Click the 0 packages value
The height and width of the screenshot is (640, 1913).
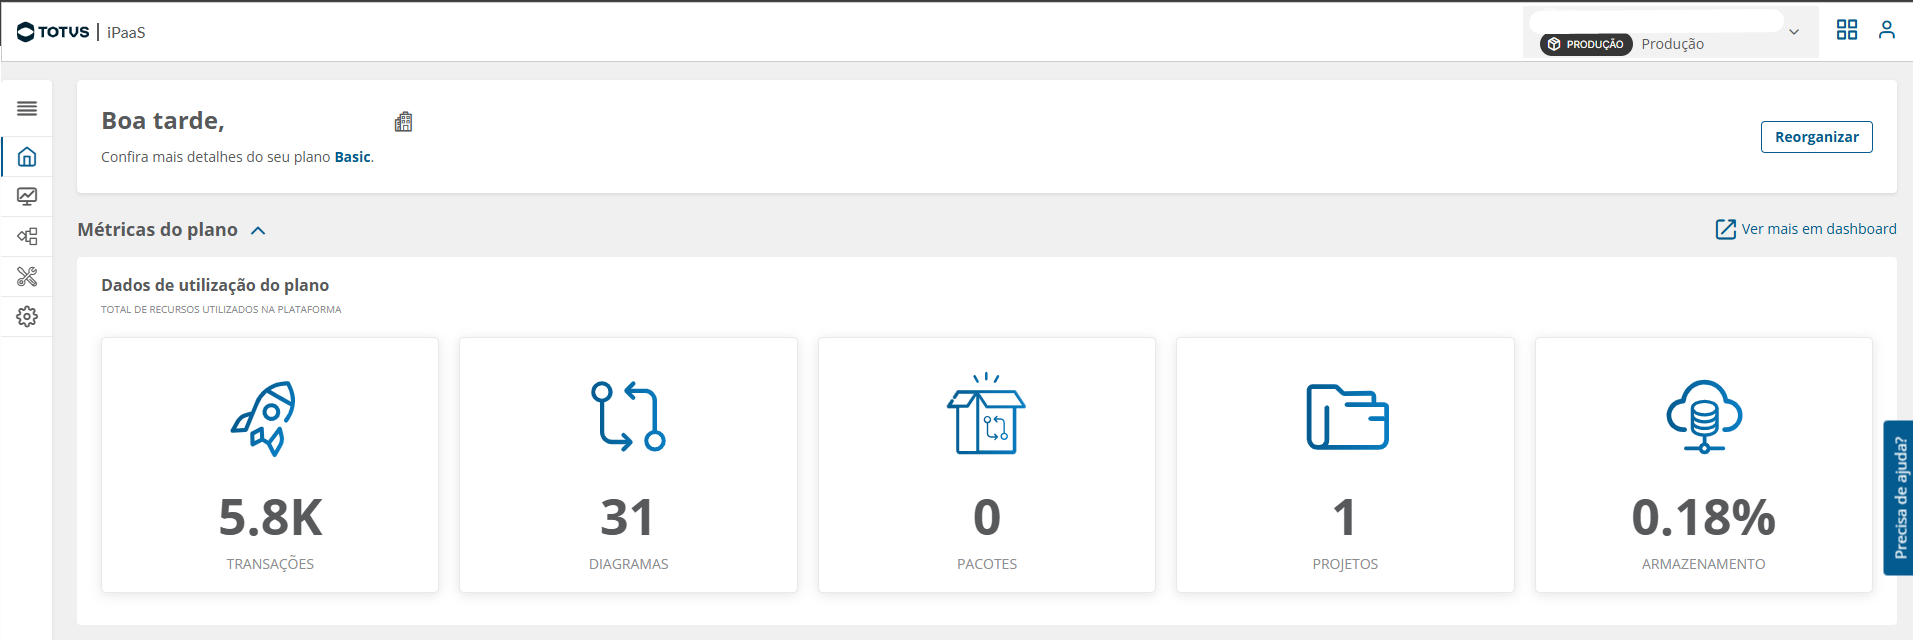987,518
